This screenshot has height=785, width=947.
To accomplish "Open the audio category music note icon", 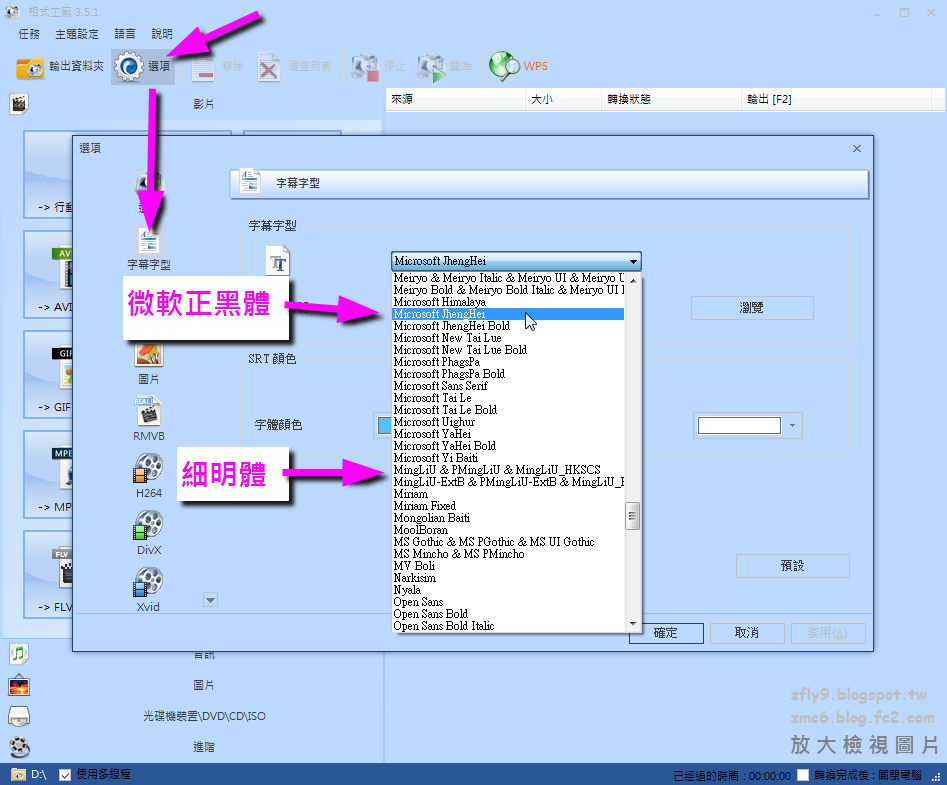I will click(19, 654).
